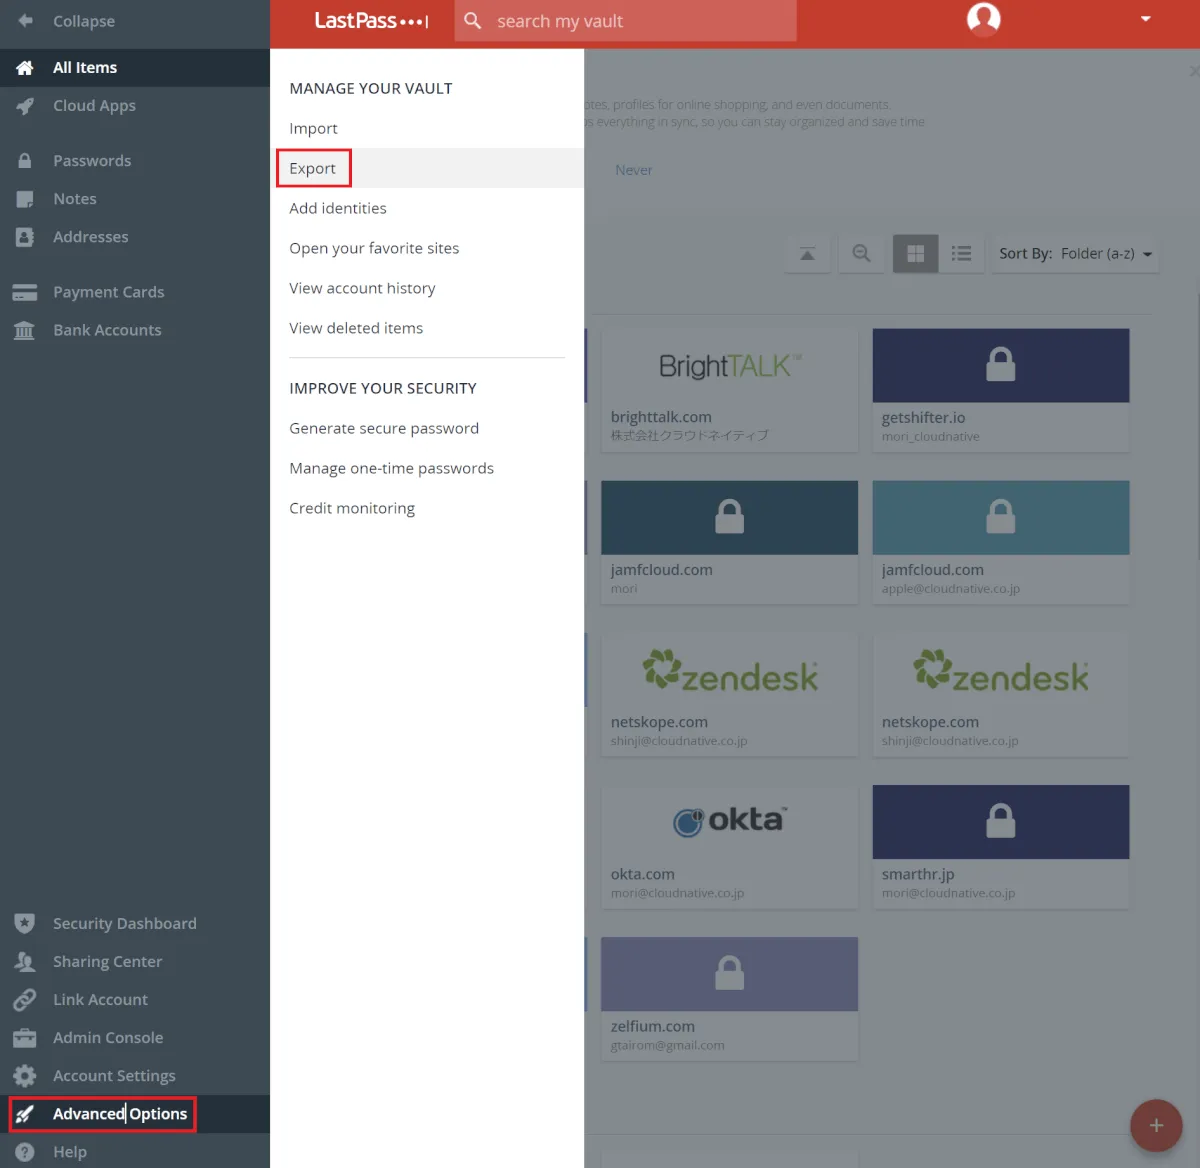Screen dimensions: 1200x1168
Task: Click the Admin Console briefcase icon
Action: coord(25,1038)
